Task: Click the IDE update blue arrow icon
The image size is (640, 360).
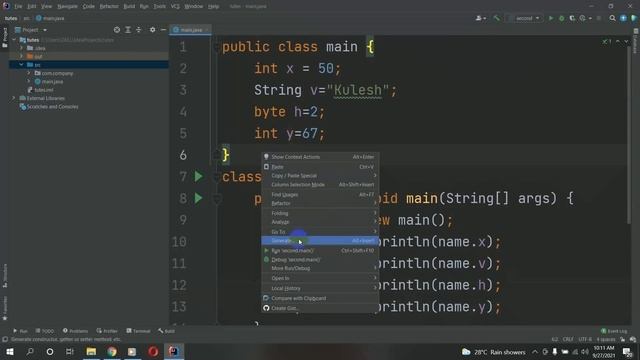Action: point(623,18)
